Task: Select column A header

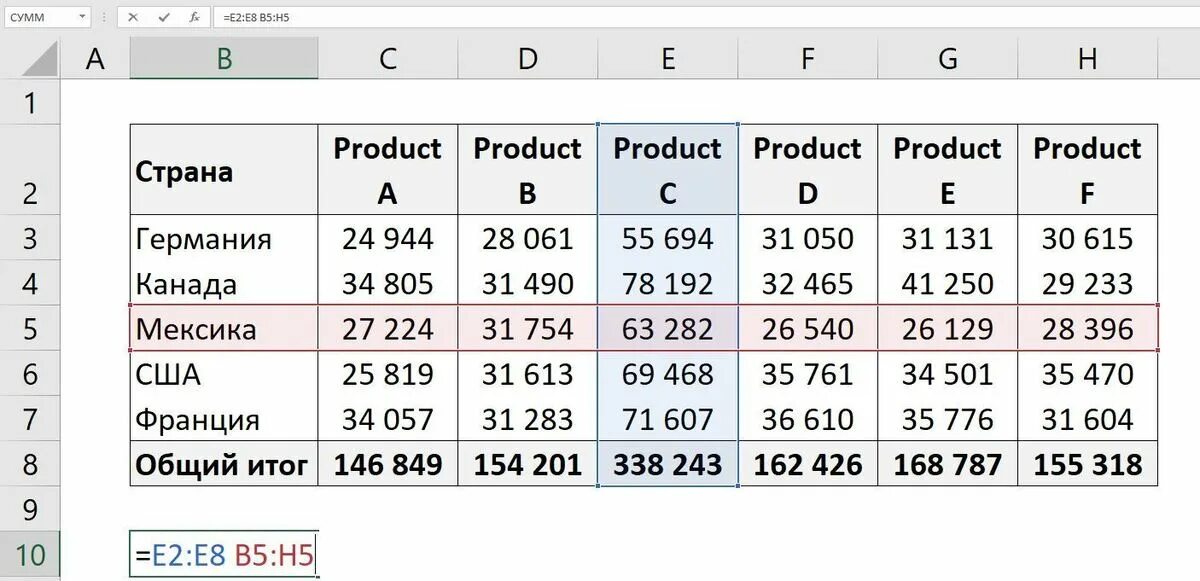Action: tap(95, 60)
